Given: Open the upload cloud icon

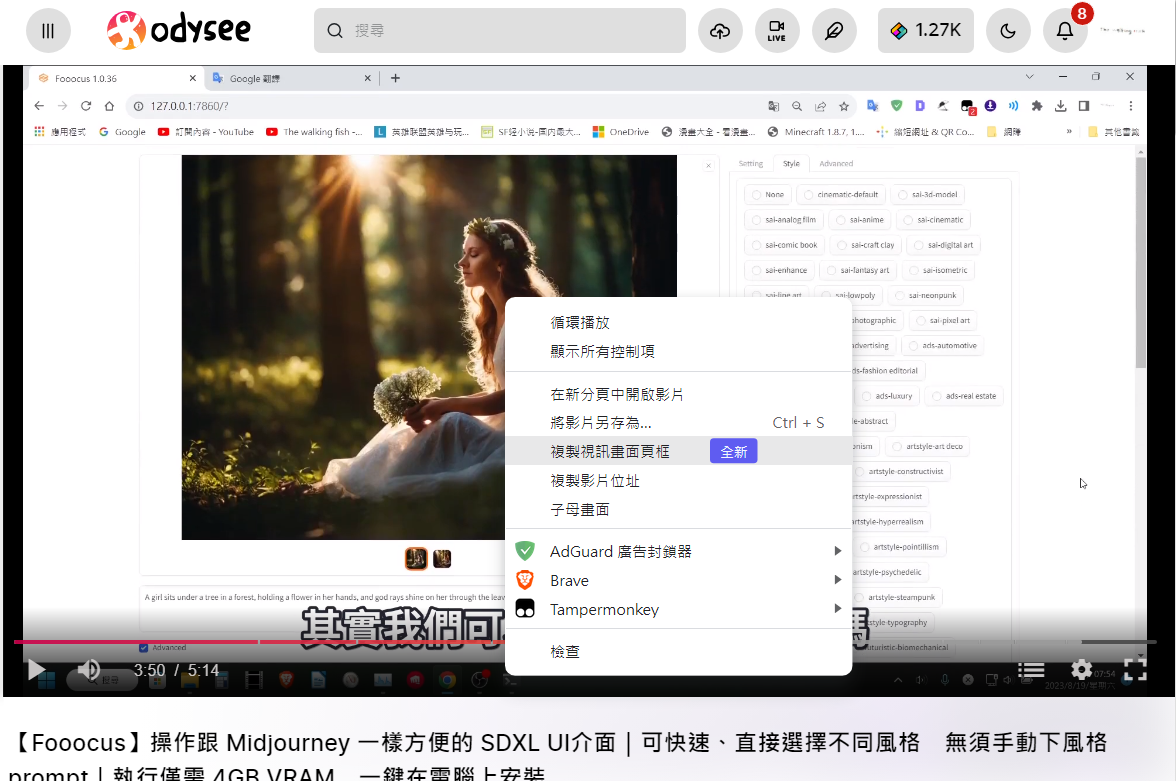Looking at the screenshot, I should [720, 31].
